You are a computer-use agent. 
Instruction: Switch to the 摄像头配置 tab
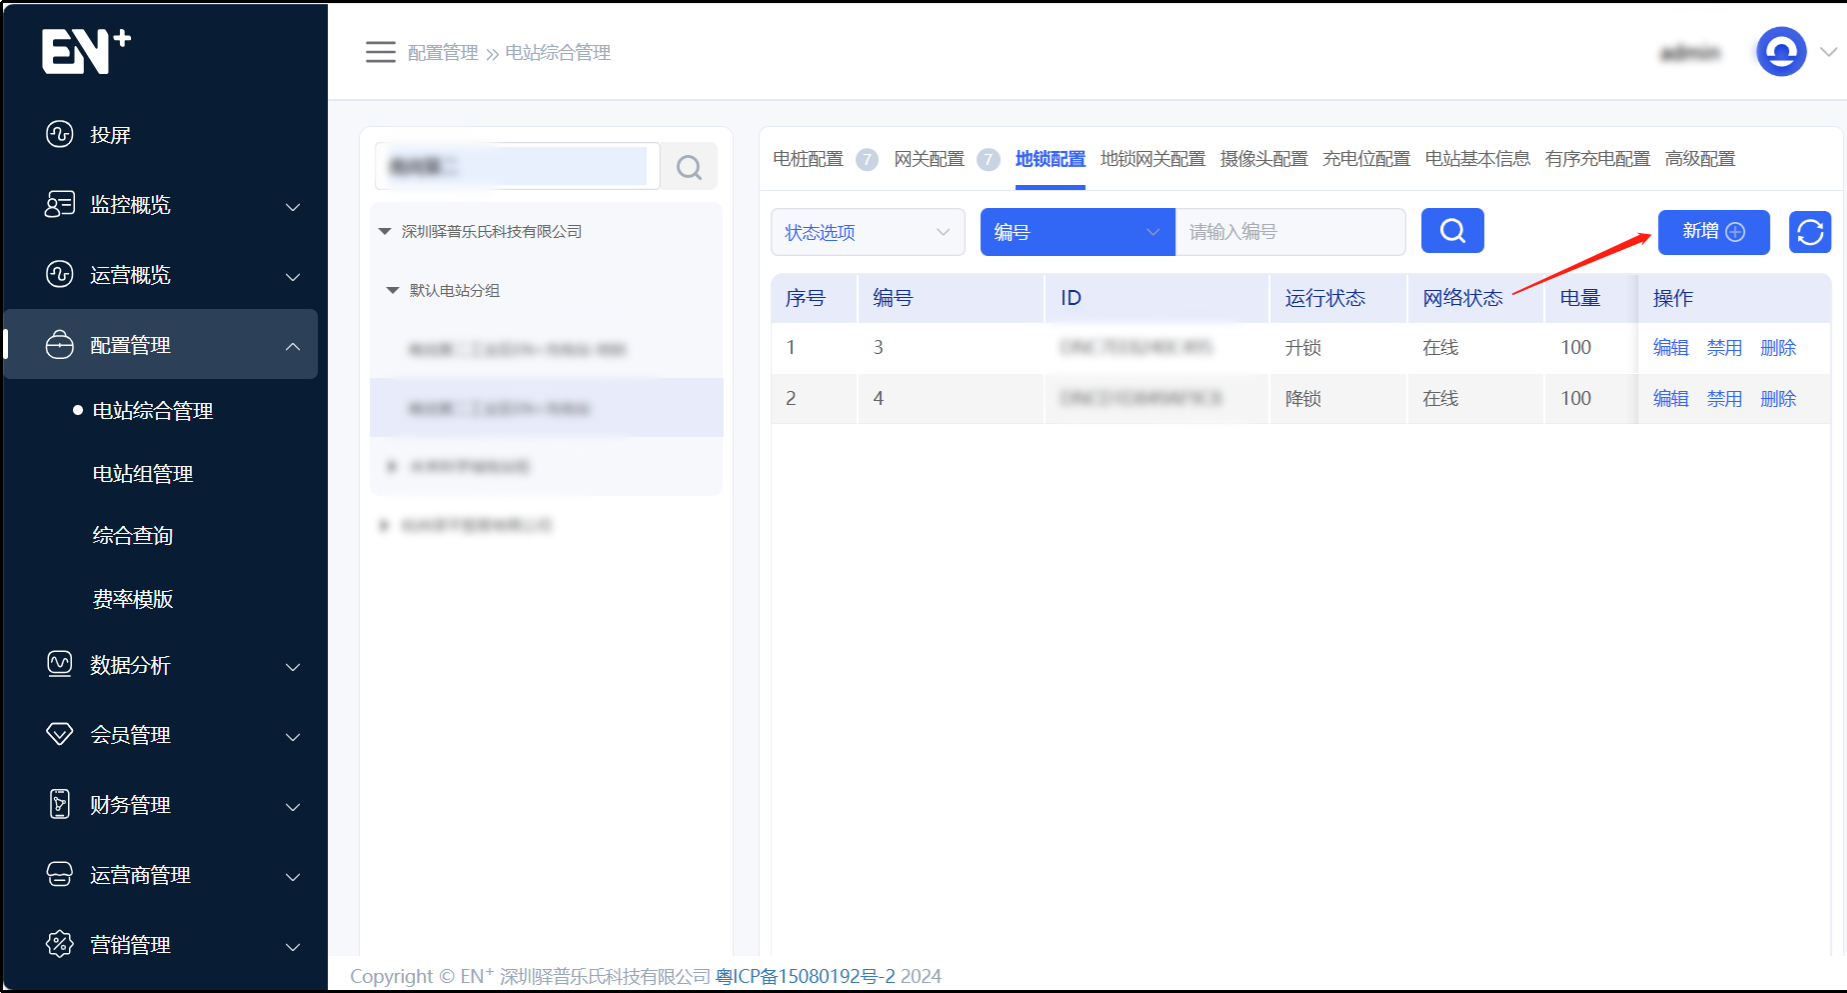pyautogui.click(x=1263, y=159)
